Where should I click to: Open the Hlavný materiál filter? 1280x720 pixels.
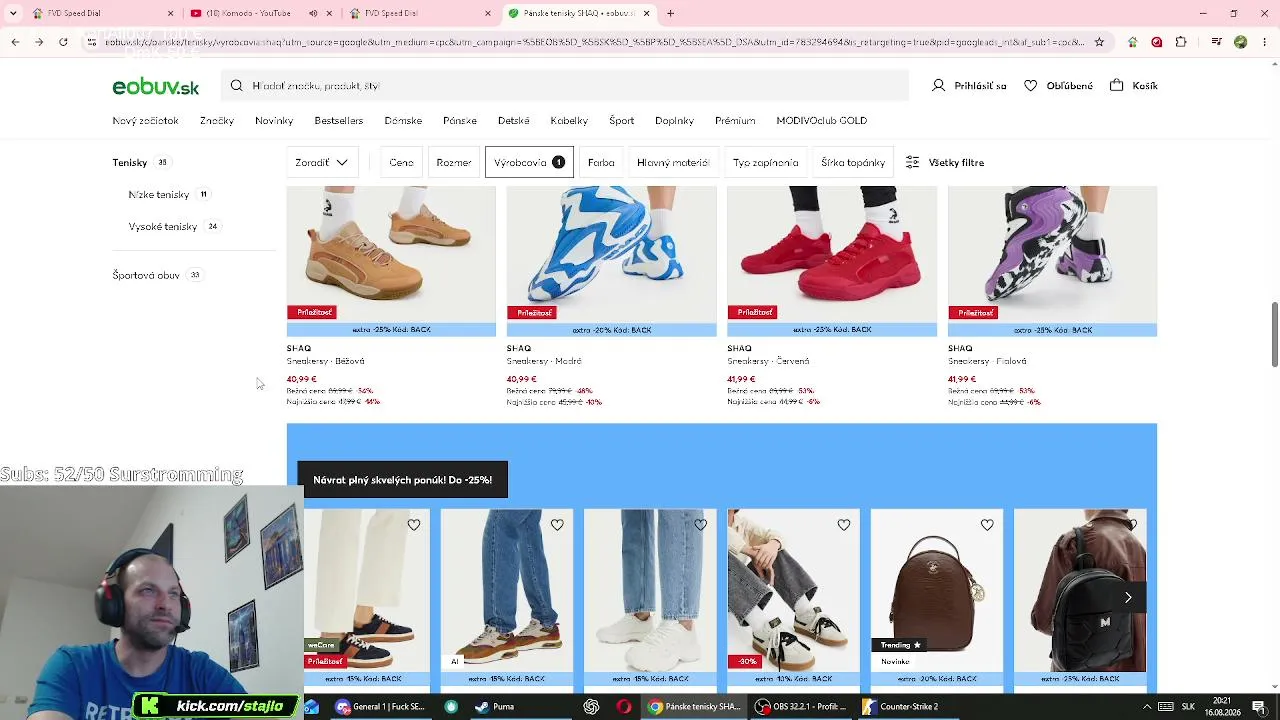(673, 162)
